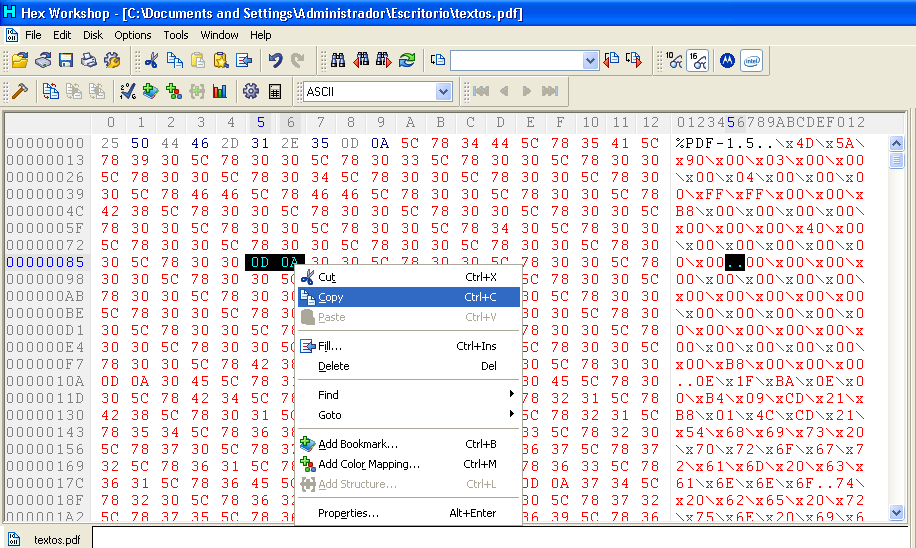Open a file with the folder icon
The width and height of the screenshot is (916, 548).
point(20,60)
